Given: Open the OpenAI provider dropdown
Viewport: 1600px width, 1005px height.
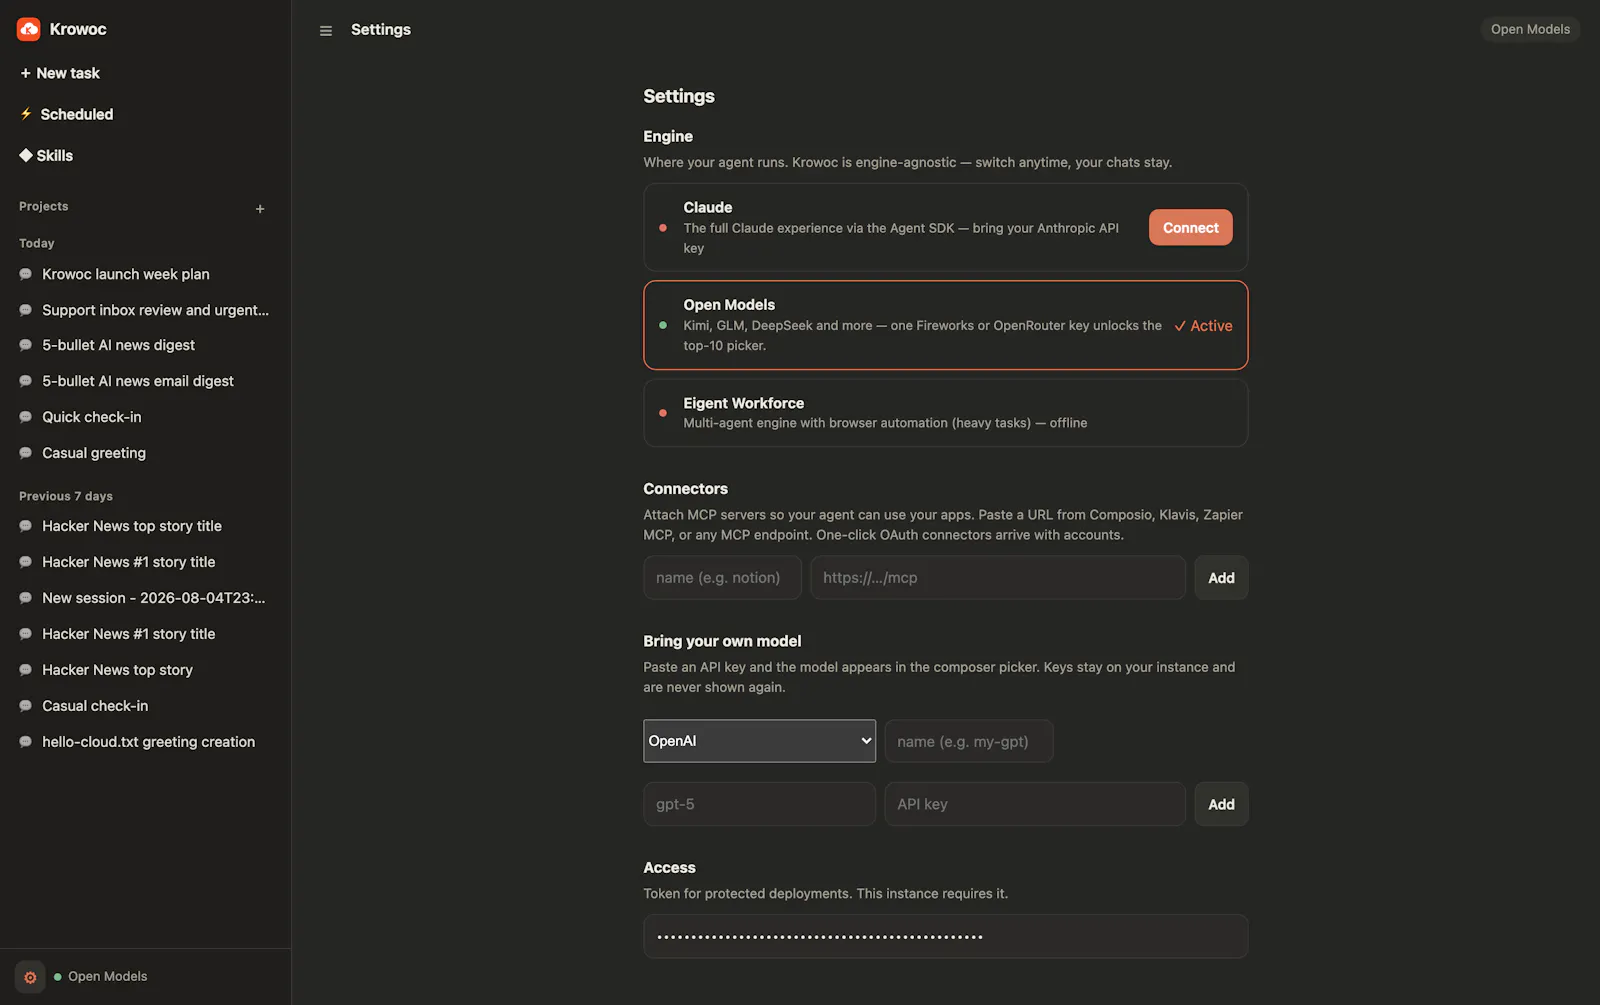Looking at the screenshot, I should coord(759,741).
